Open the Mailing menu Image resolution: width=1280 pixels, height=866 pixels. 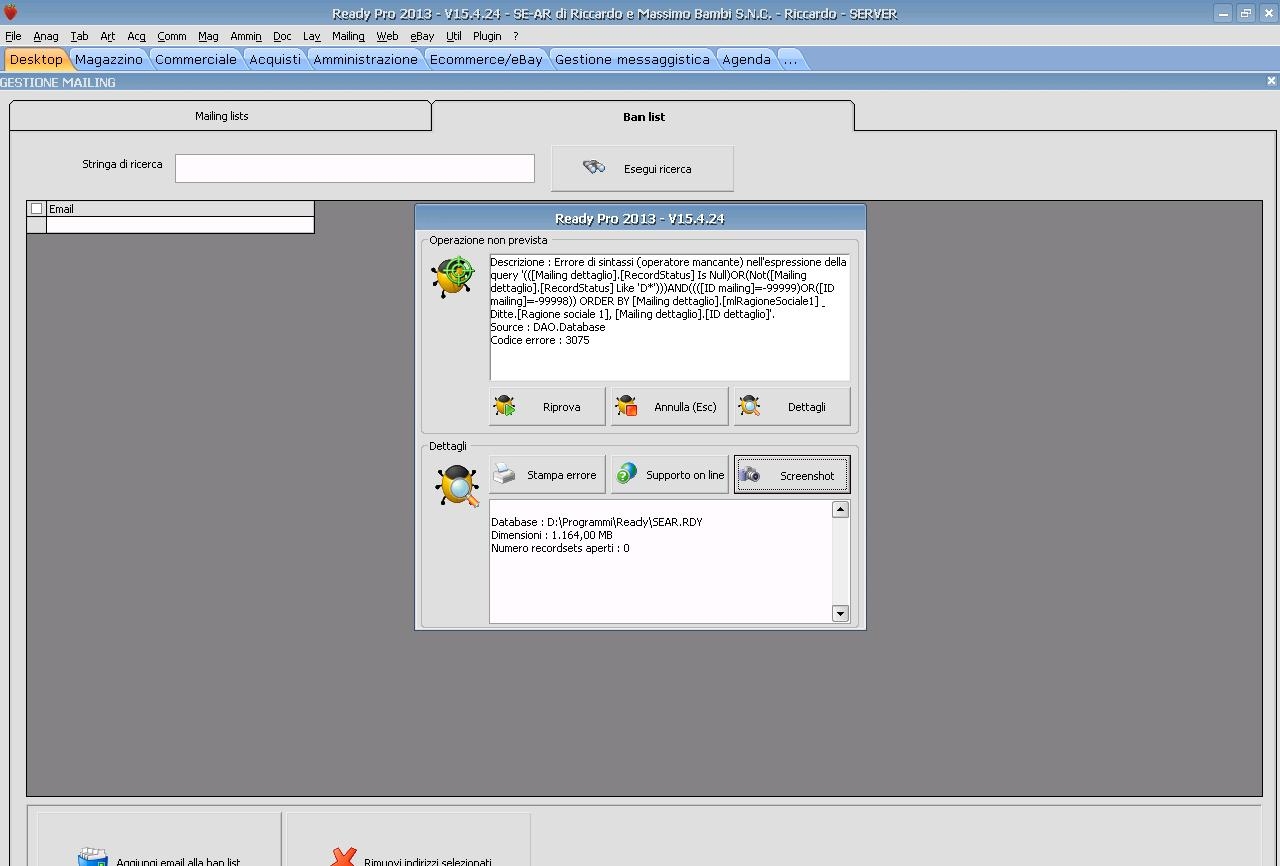[348, 36]
